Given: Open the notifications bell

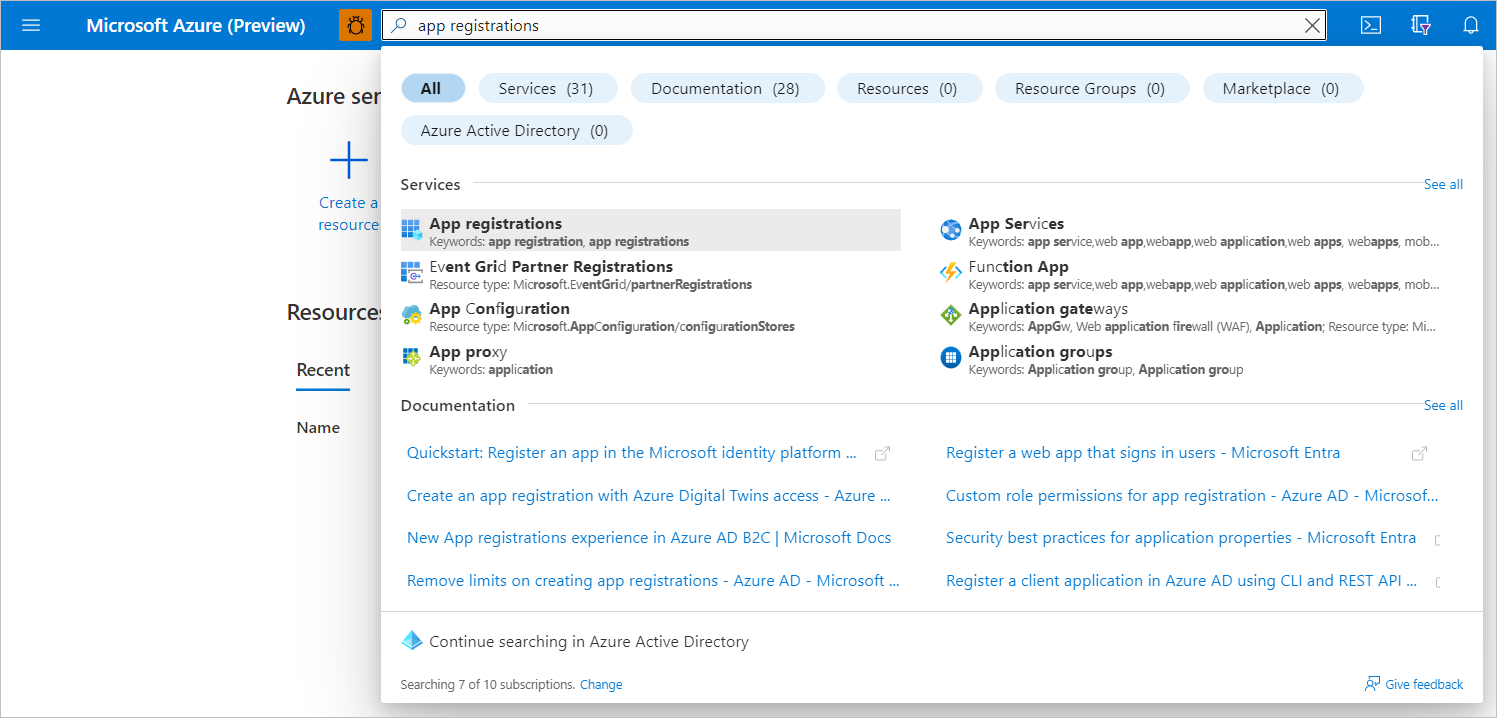Looking at the screenshot, I should click(x=1470, y=25).
